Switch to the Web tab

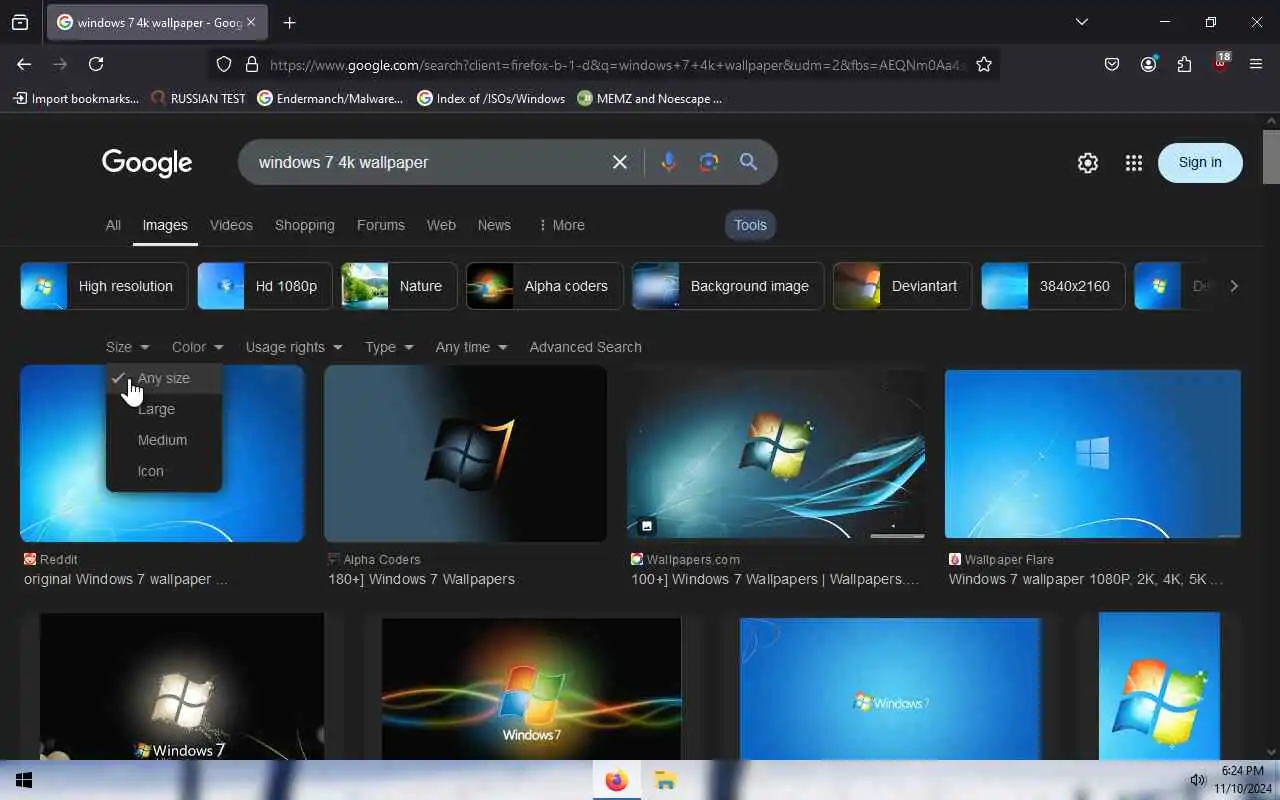(441, 225)
